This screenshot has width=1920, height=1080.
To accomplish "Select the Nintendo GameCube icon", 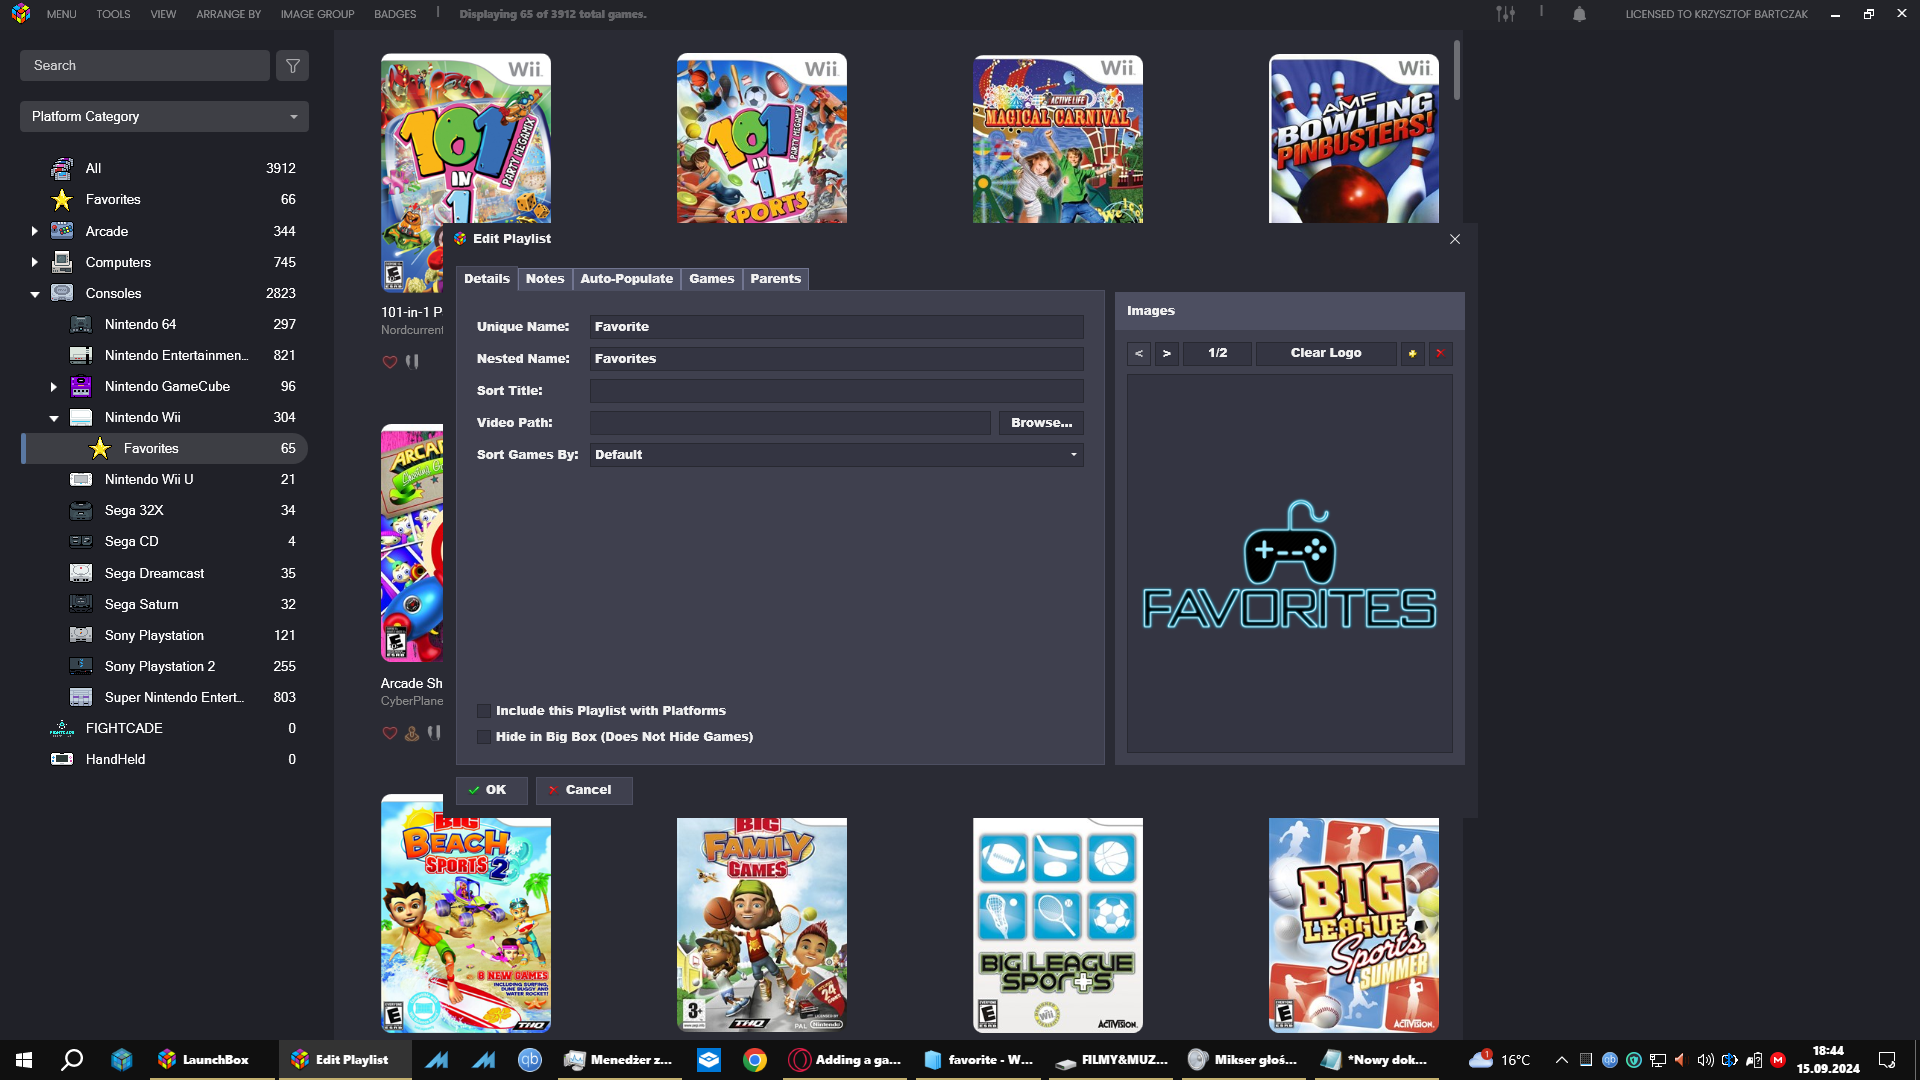I will click(x=81, y=386).
